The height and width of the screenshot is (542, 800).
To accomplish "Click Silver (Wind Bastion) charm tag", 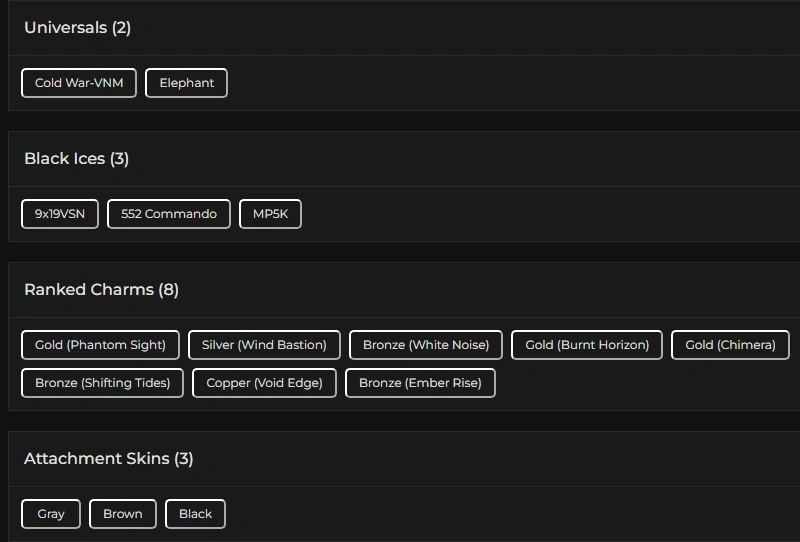I will click(264, 345).
